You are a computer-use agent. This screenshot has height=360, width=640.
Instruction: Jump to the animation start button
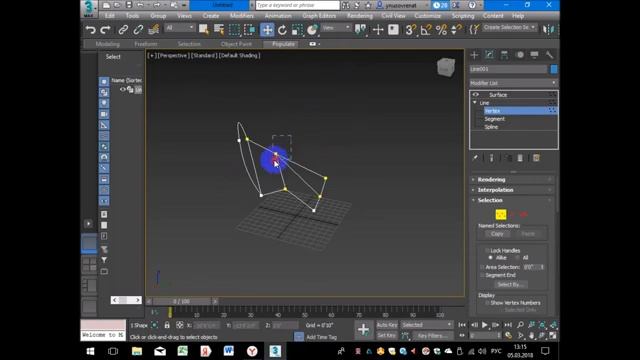tap(462, 325)
